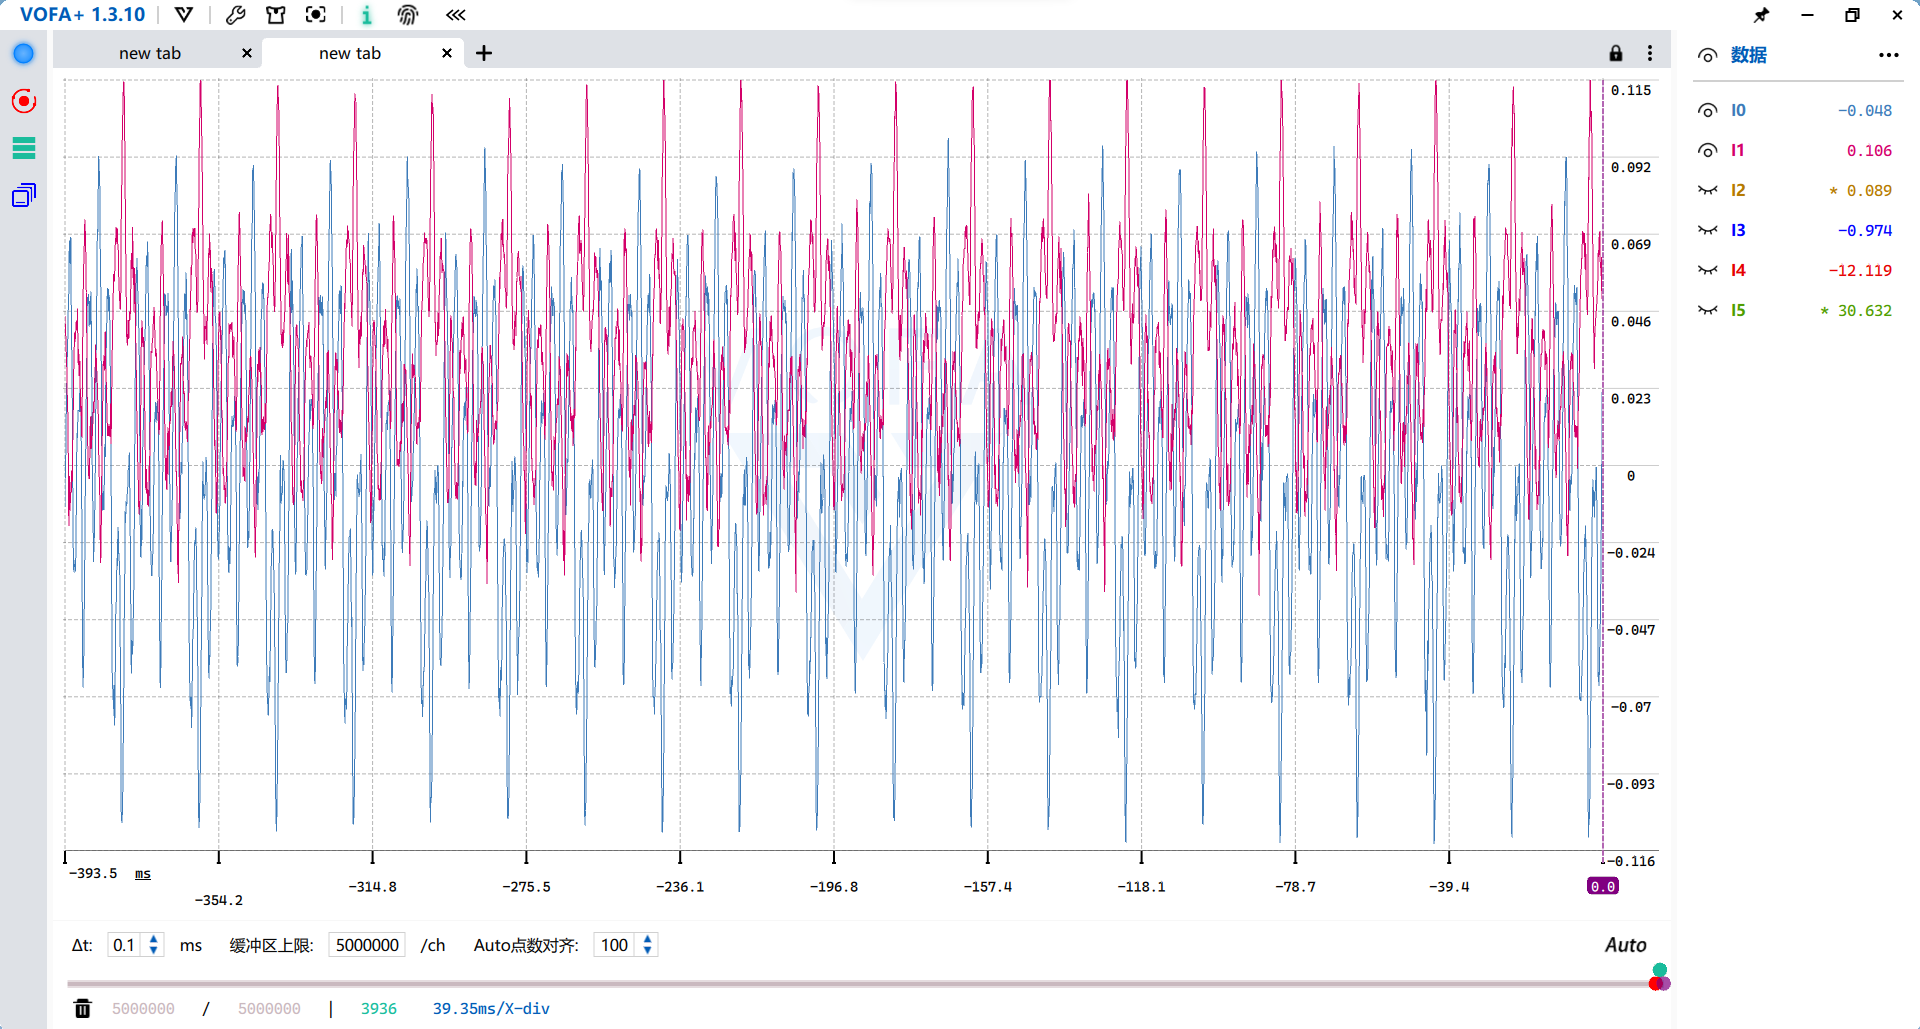Open the tab bar vertical dots menu

tap(1650, 53)
